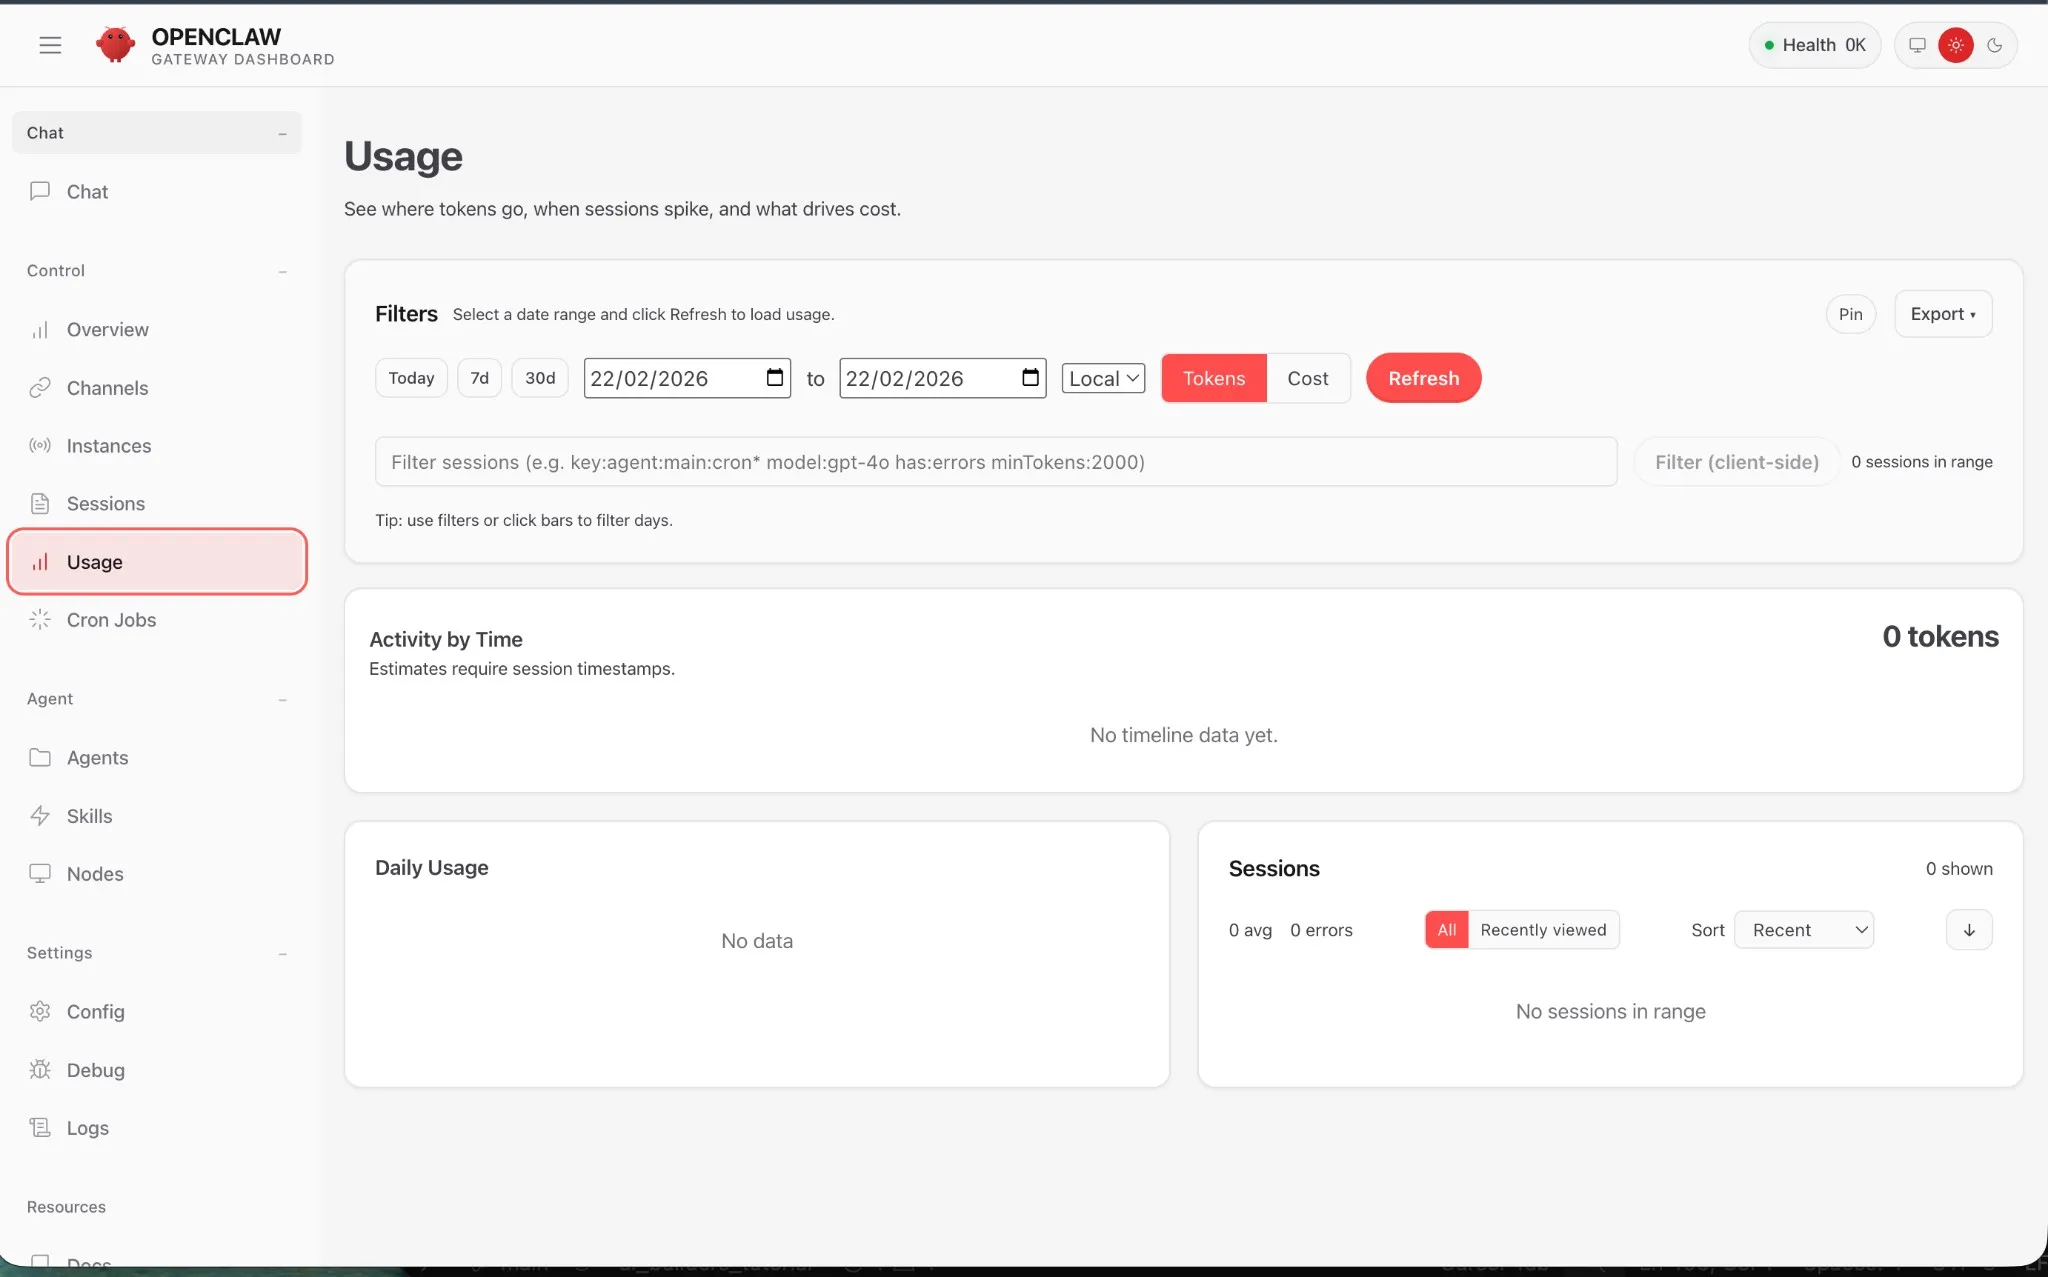This screenshot has width=2048, height=1277.
Task: Open the Debug page
Action: [157, 1070]
